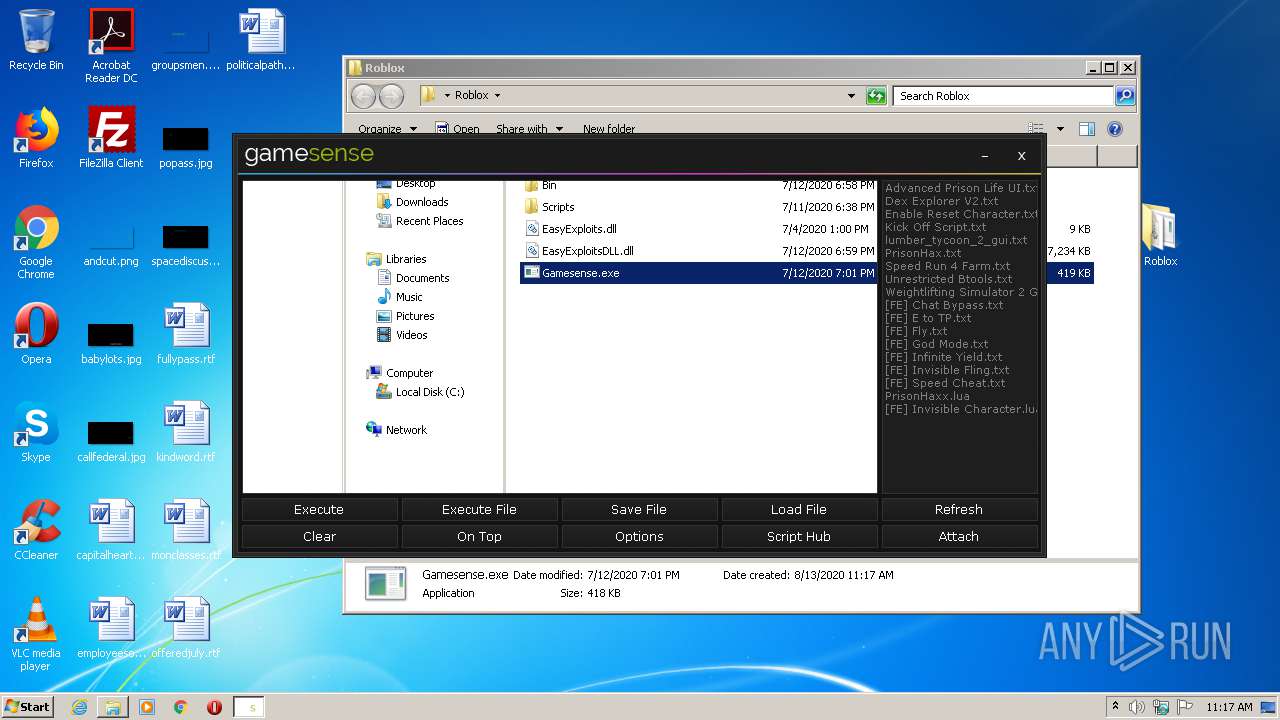Click media player taskbar icon
This screenshot has height=720, width=1280.
(x=147, y=707)
